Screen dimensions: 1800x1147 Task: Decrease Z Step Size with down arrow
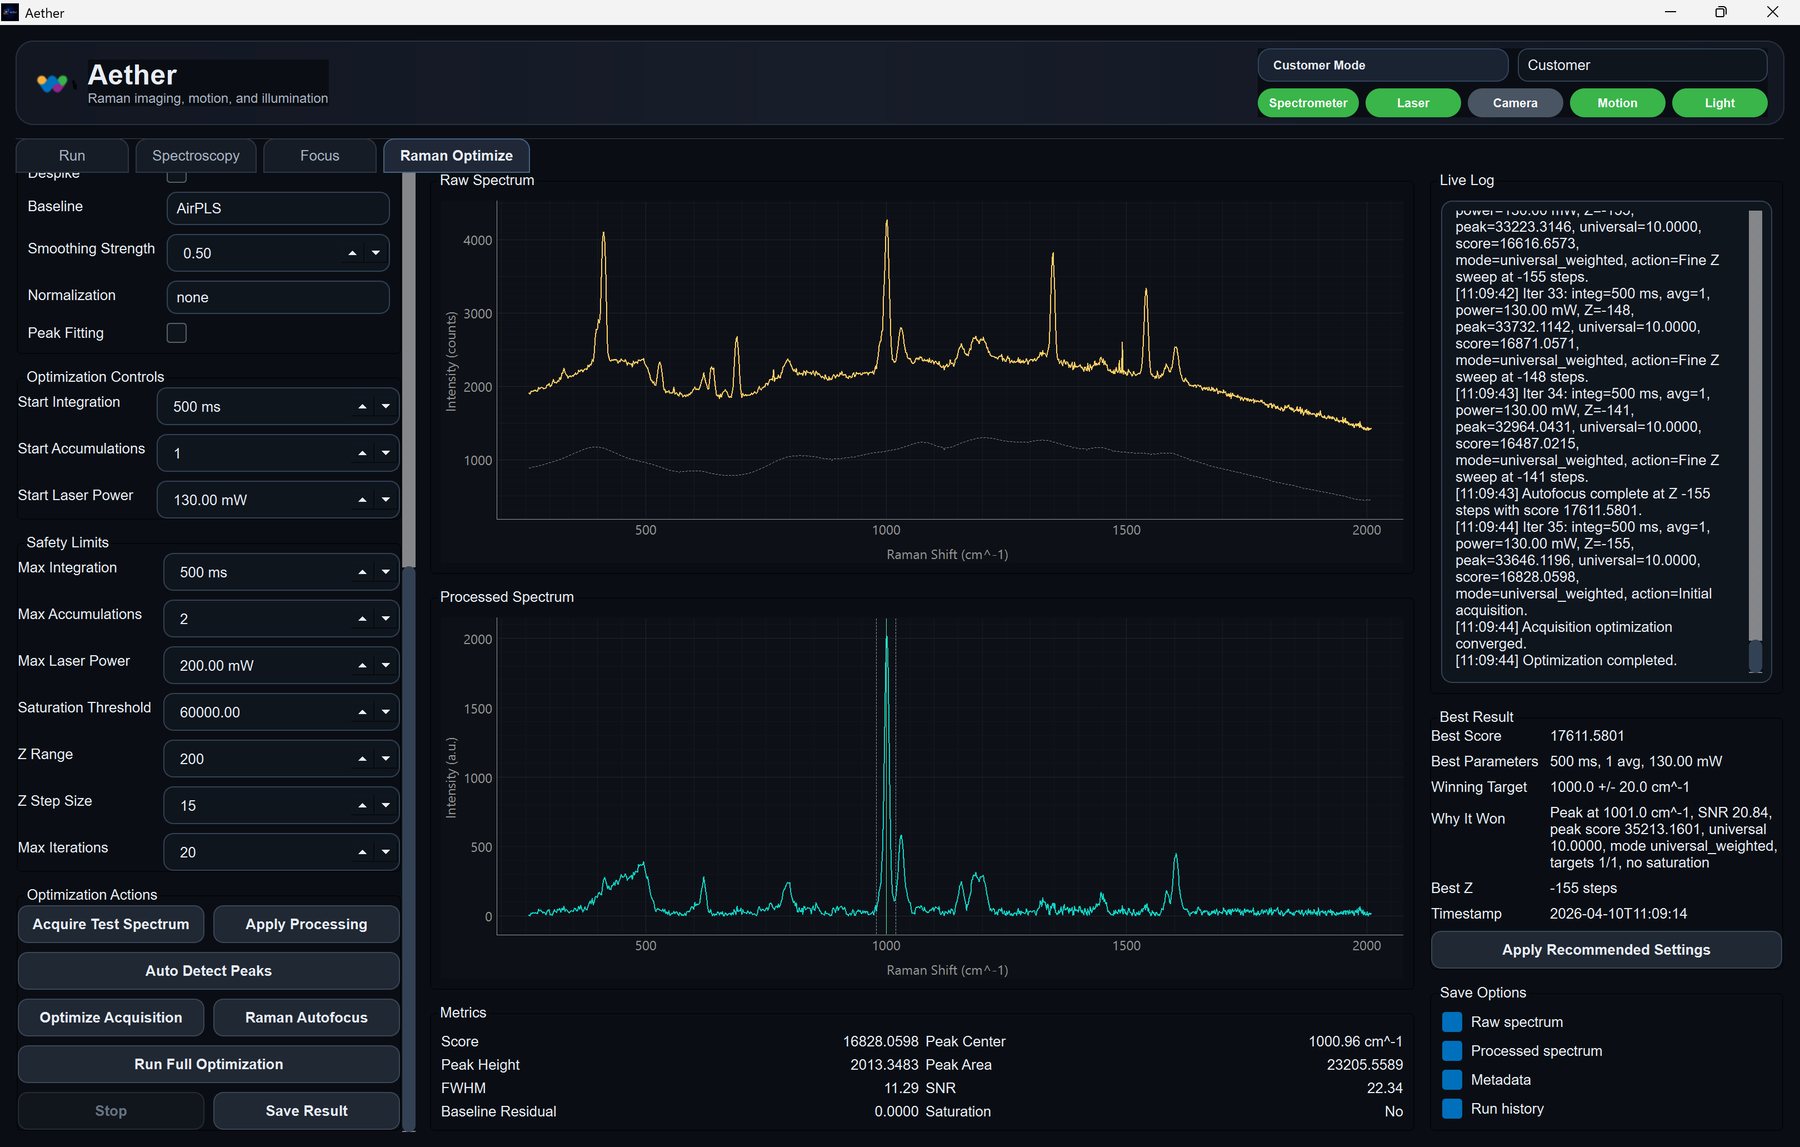[386, 805]
